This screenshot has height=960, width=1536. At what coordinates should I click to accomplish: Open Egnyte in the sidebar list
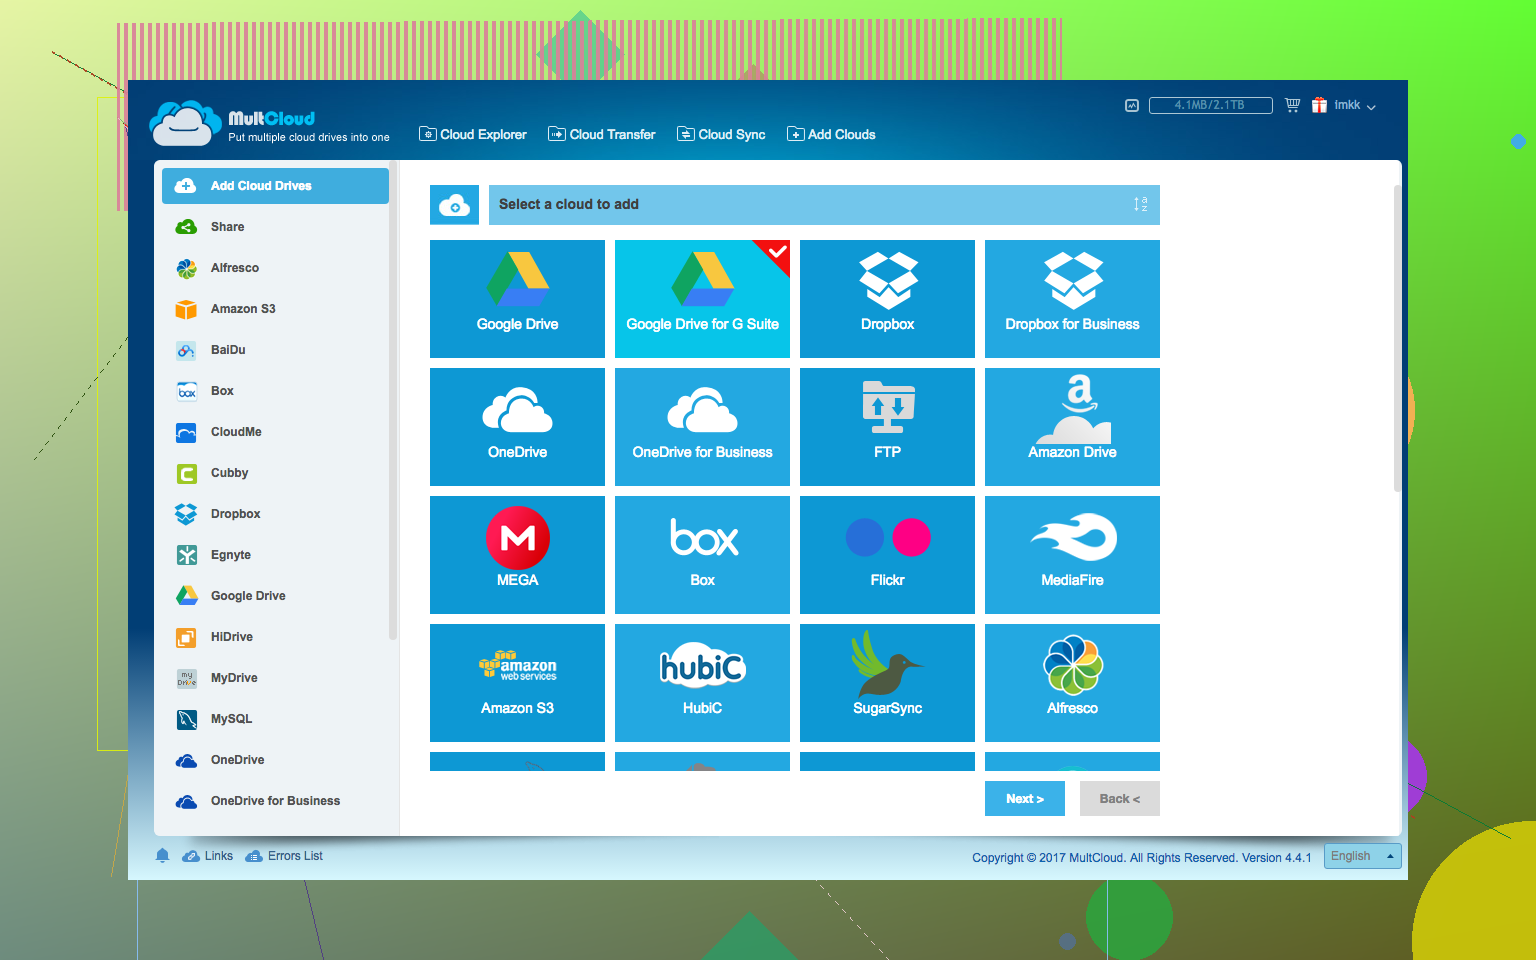[x=275, y=555]
